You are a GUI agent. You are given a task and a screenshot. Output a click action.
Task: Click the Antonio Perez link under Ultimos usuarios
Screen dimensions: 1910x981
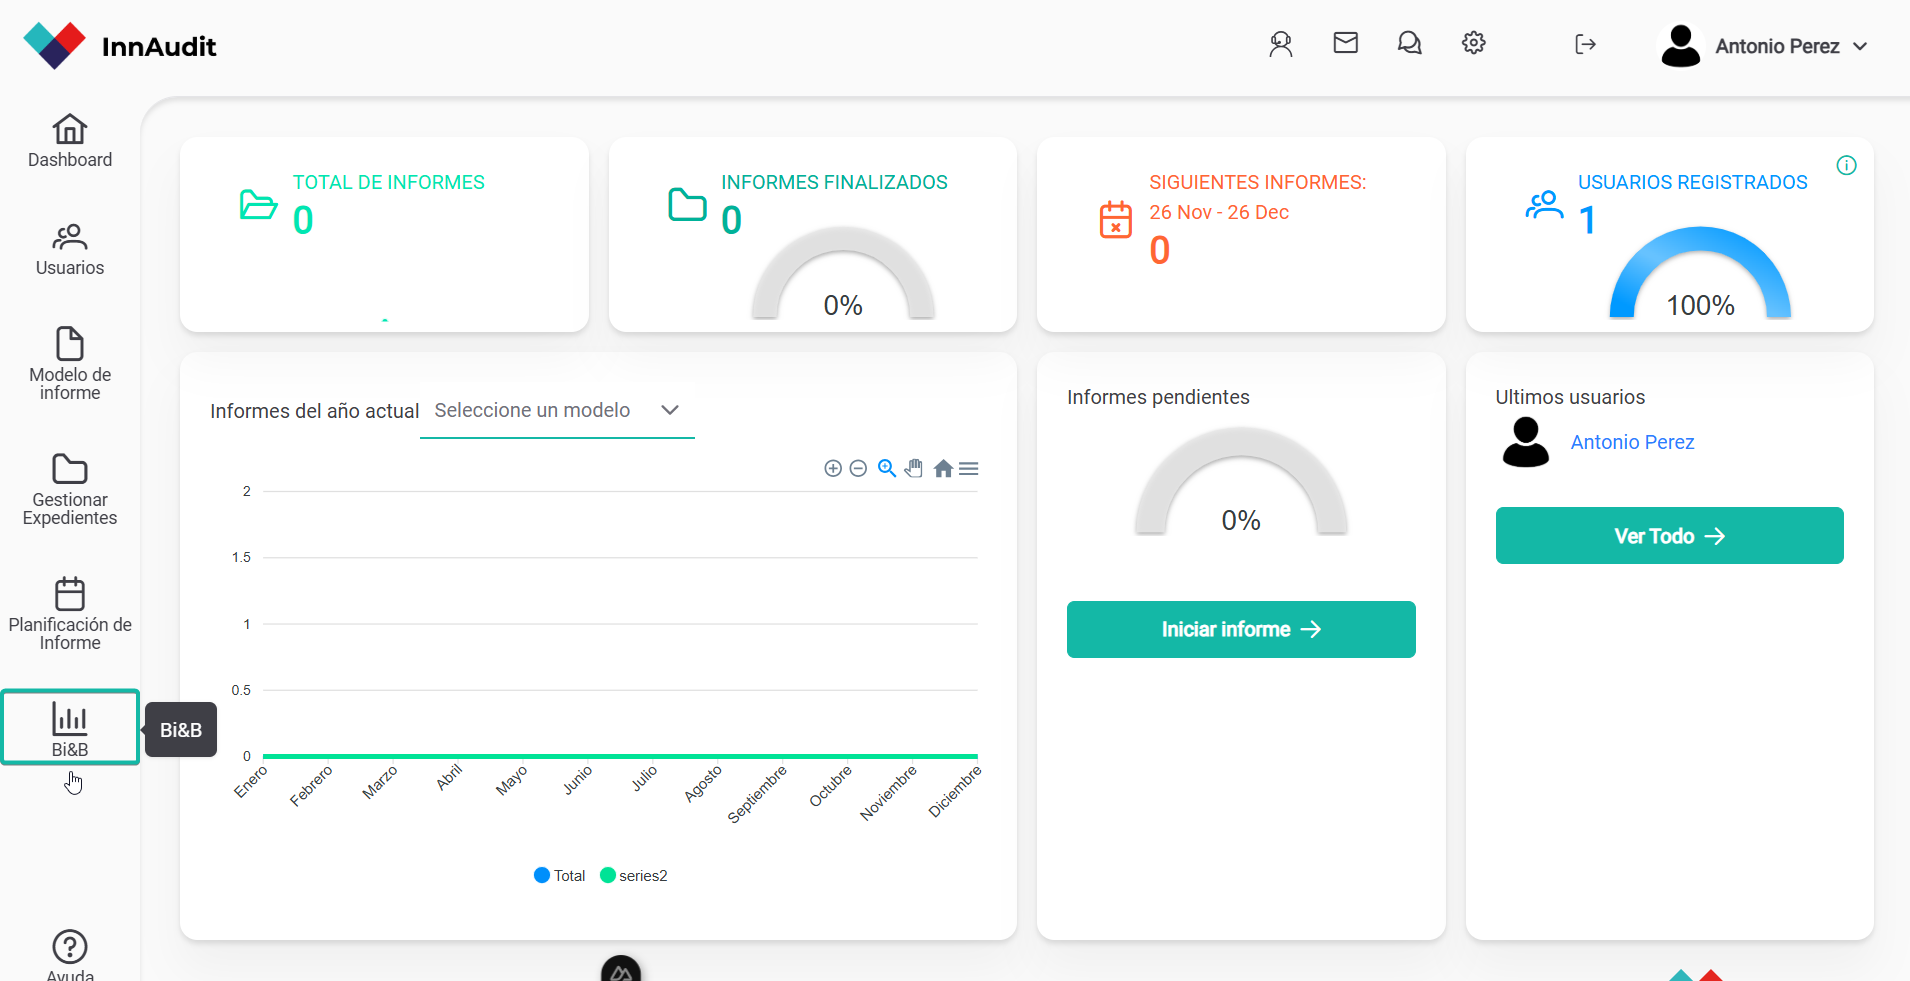click(x=1632, y=442)
